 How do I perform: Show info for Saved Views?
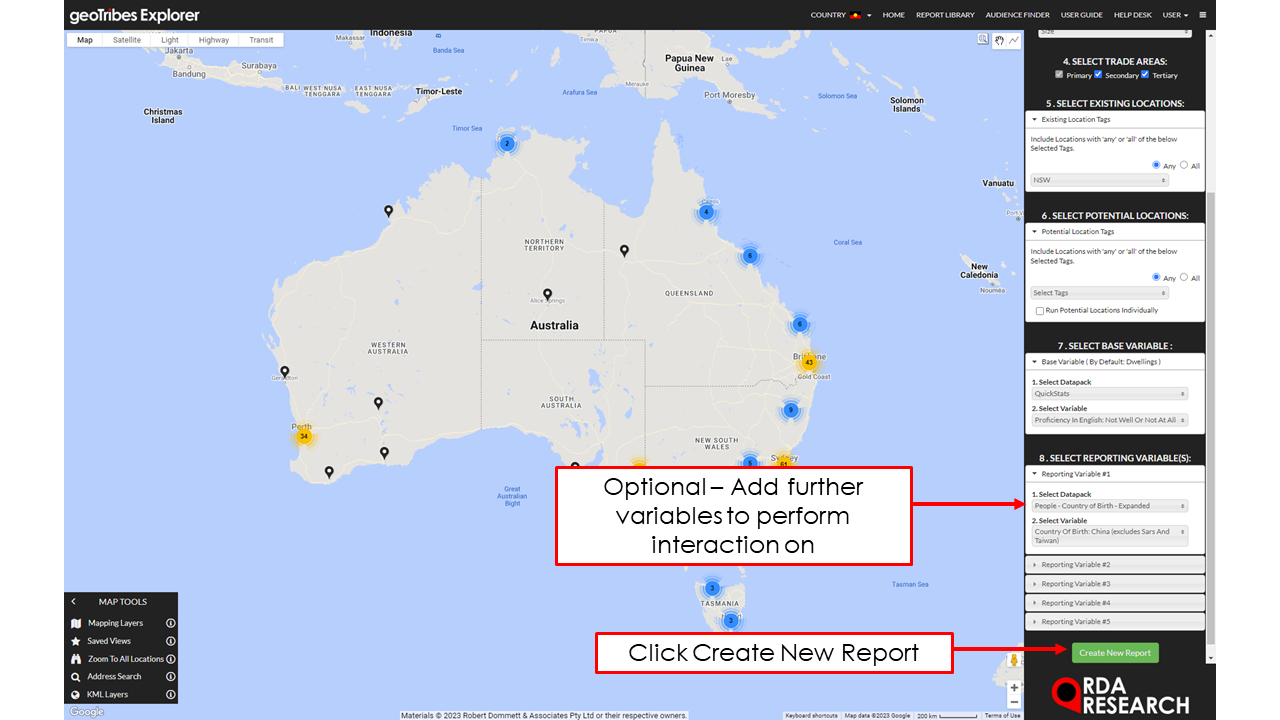pos(170,641)
